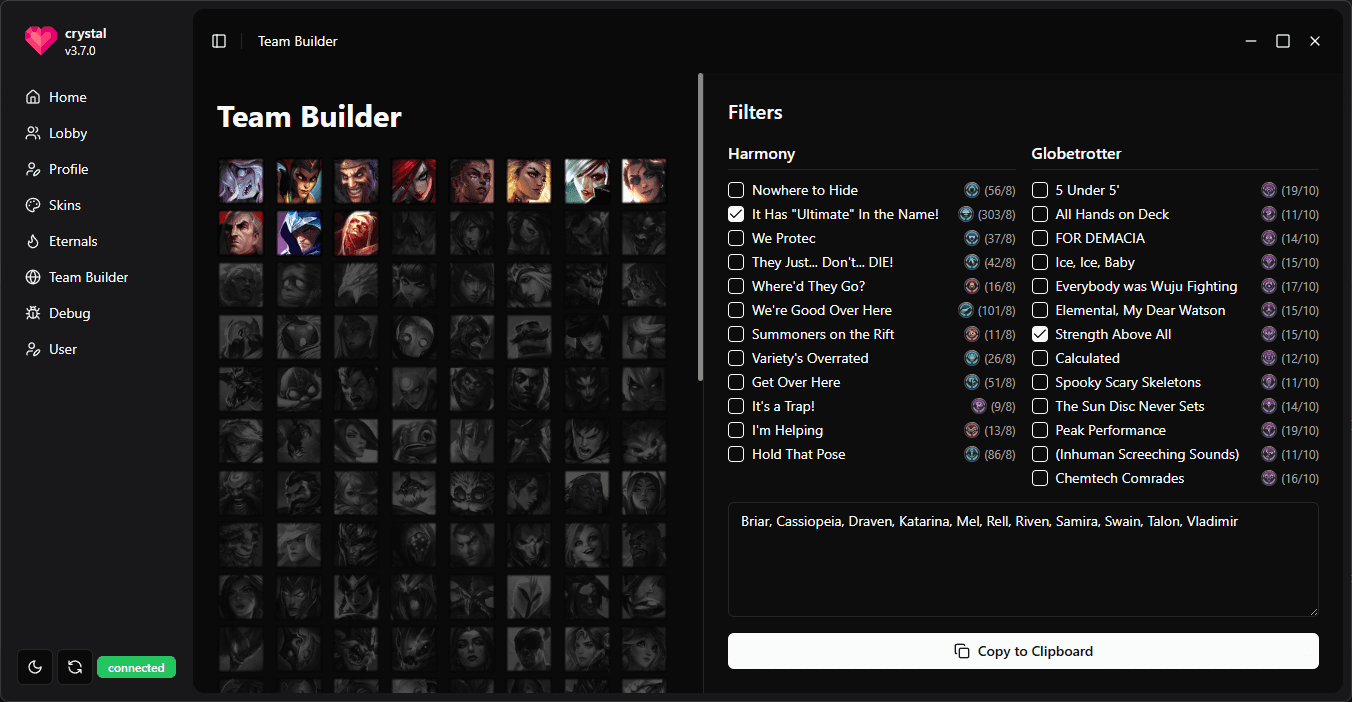Toggle the dark mode moon icon
The width and height of the screenshot is (1352, 702).
coord(34,667)
